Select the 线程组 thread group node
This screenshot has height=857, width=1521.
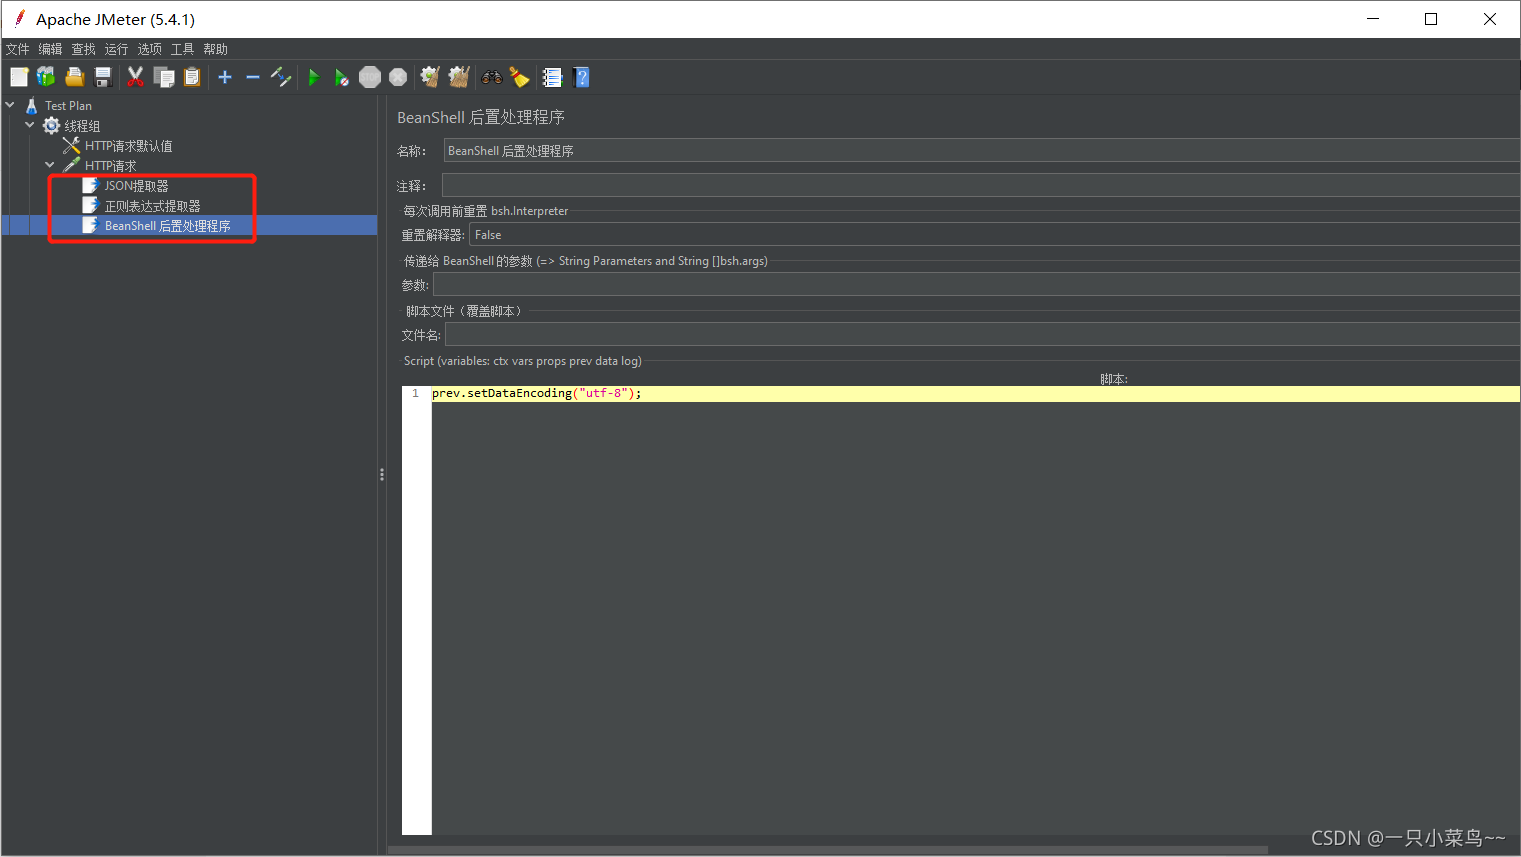pos(82,126)
